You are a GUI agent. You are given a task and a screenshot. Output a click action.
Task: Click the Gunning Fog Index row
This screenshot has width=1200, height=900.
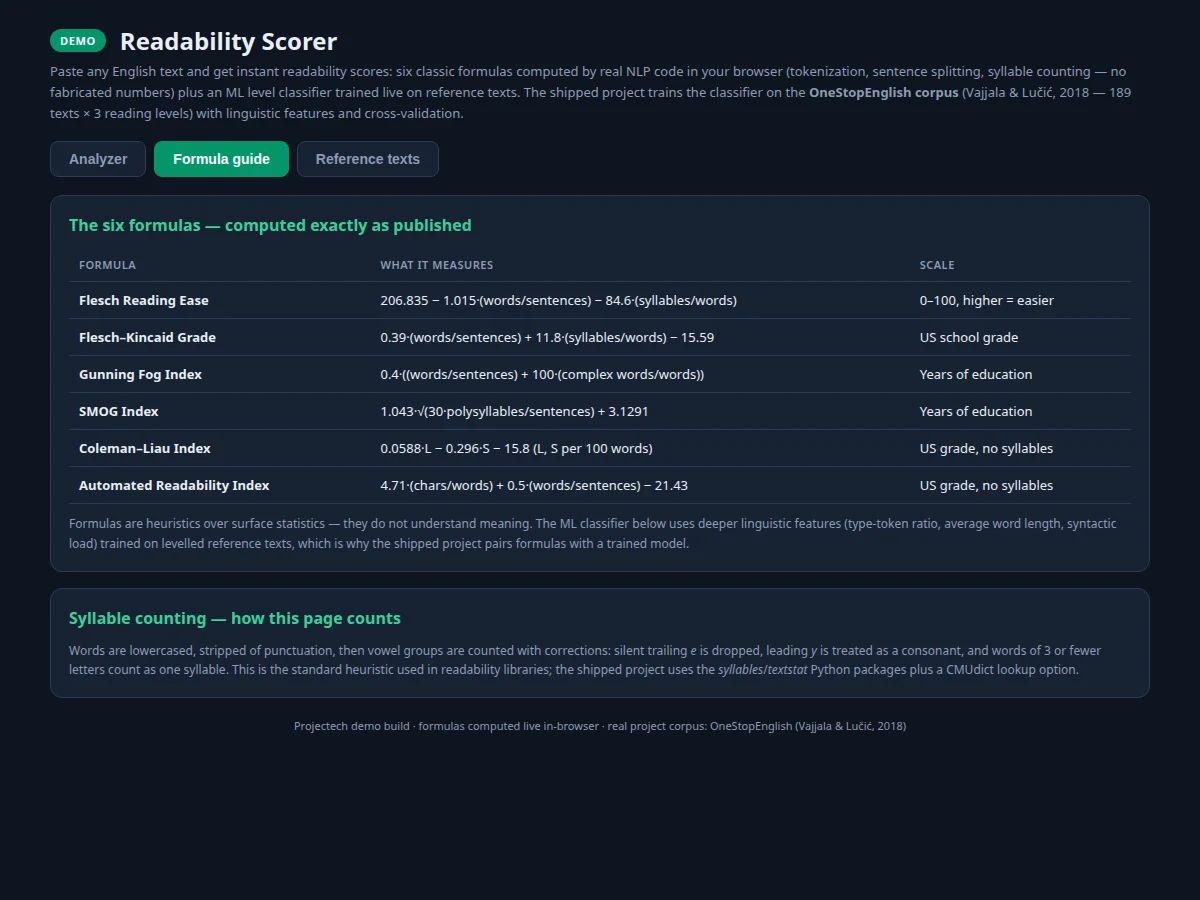(600, 374)
